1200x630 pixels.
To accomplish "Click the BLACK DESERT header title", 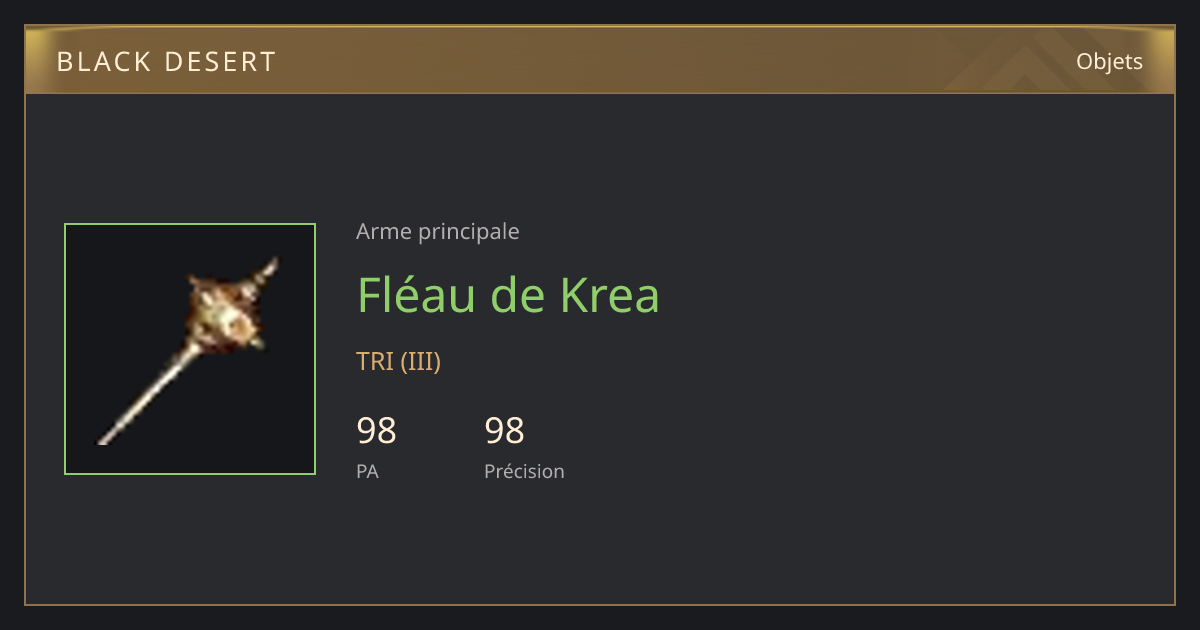I will click(166, 62).
